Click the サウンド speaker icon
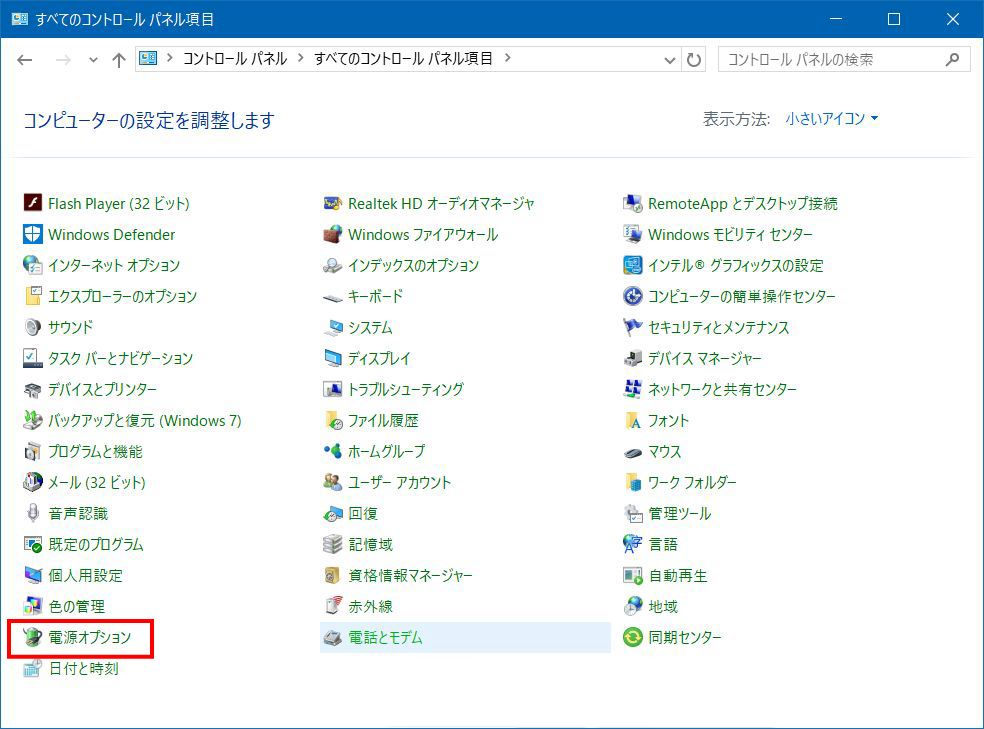This screenshot has width=984, height=729. coord(33,327)
